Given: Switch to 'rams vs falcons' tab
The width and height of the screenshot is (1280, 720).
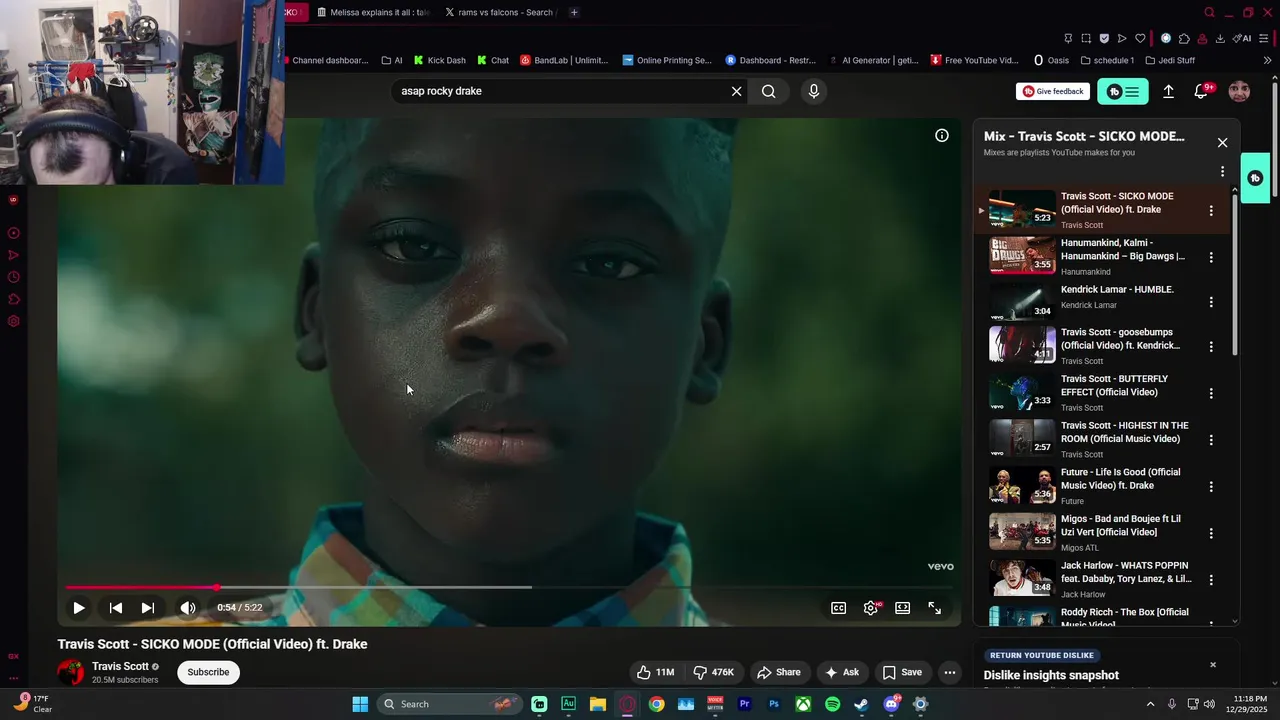Looking at the screenshot, I should pyautogui.click(x=498, y=12).
